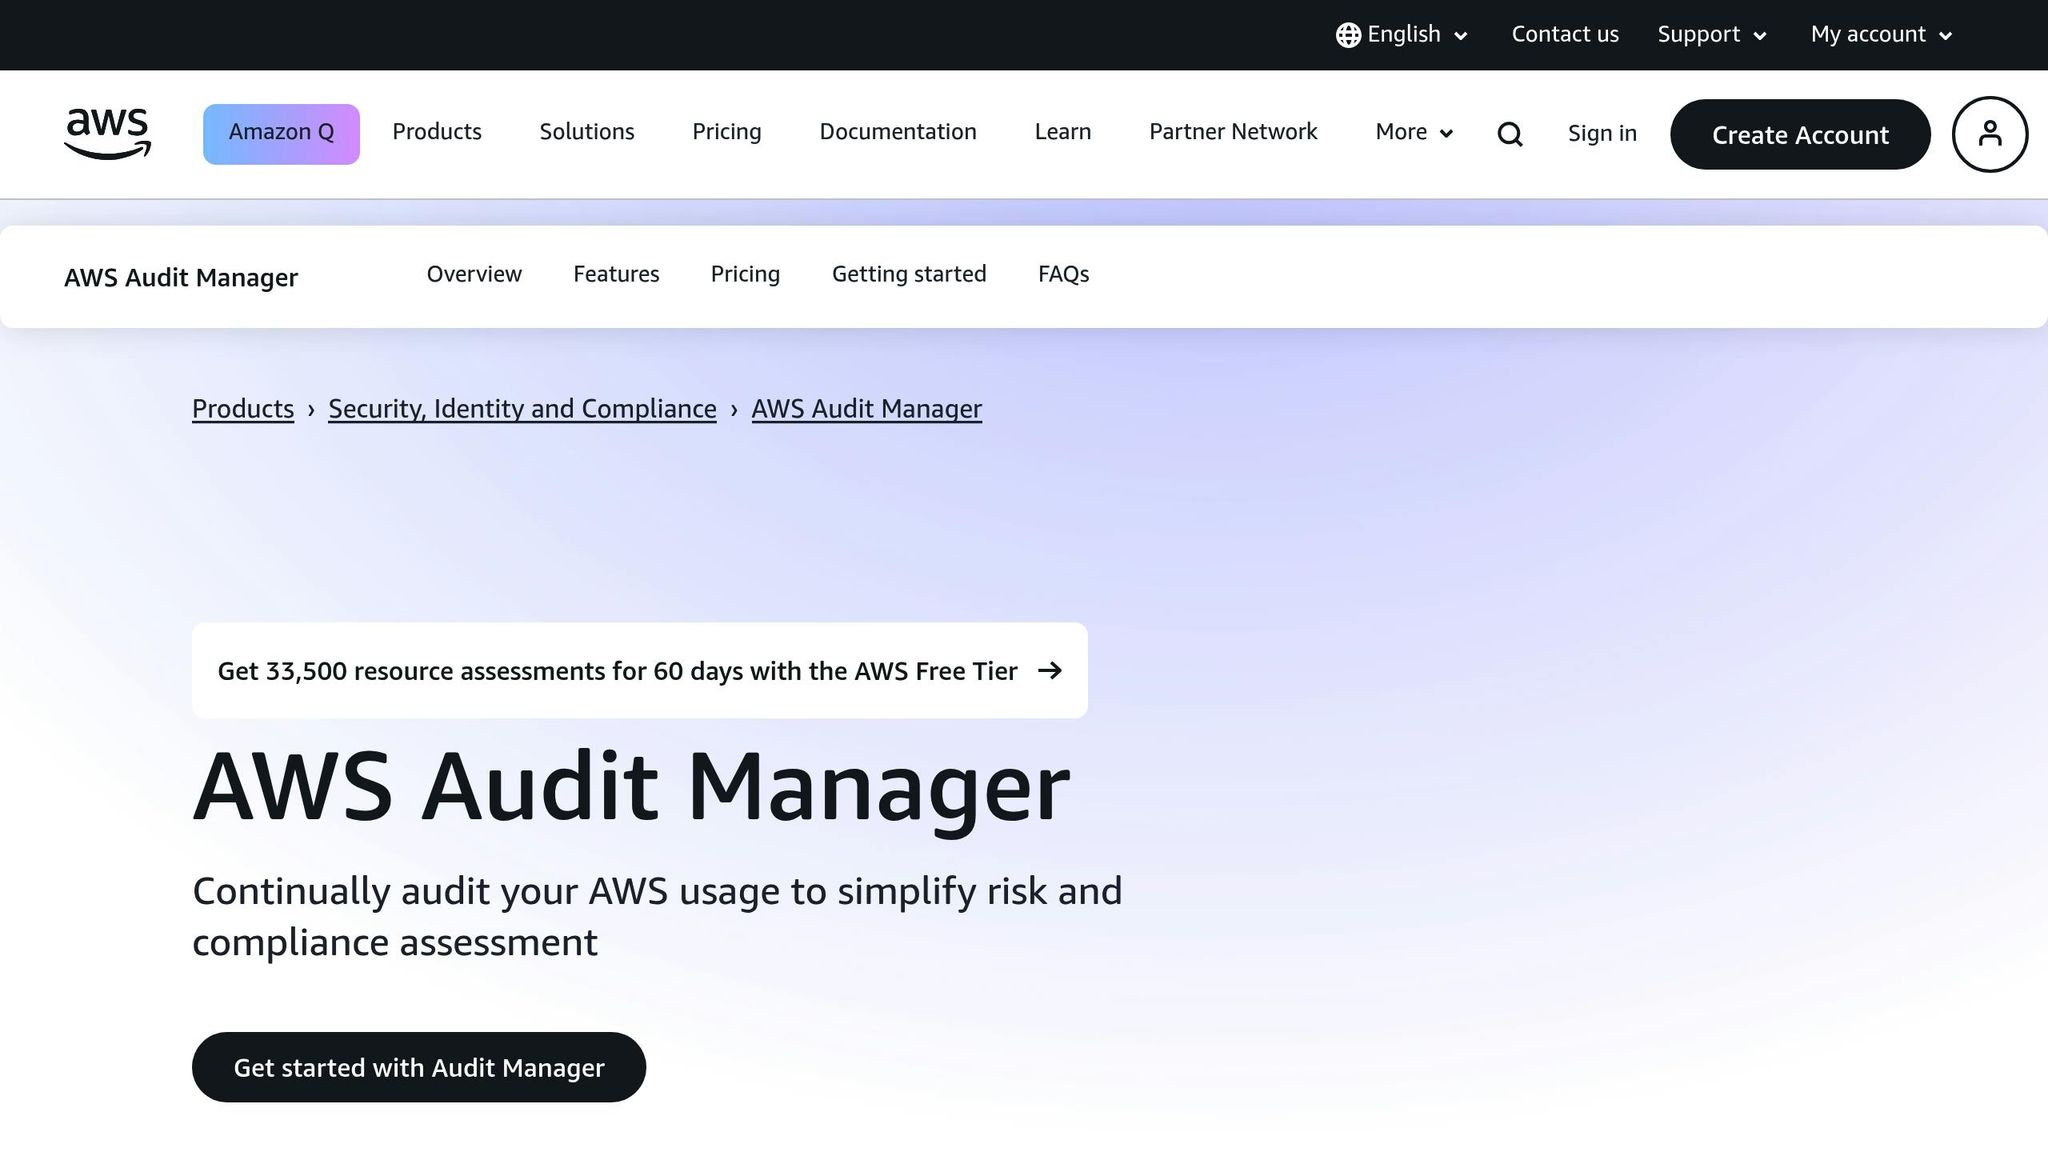This screenshot has height=1152, width=2048.
Task: Follow the Products breadcrumb link
Action: coord(243,409)
